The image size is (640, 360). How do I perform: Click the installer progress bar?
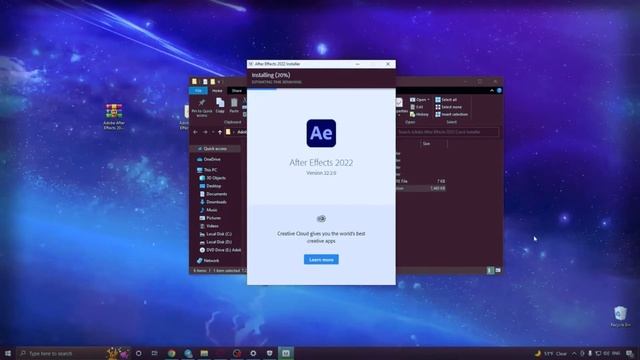tap(321, 89)
